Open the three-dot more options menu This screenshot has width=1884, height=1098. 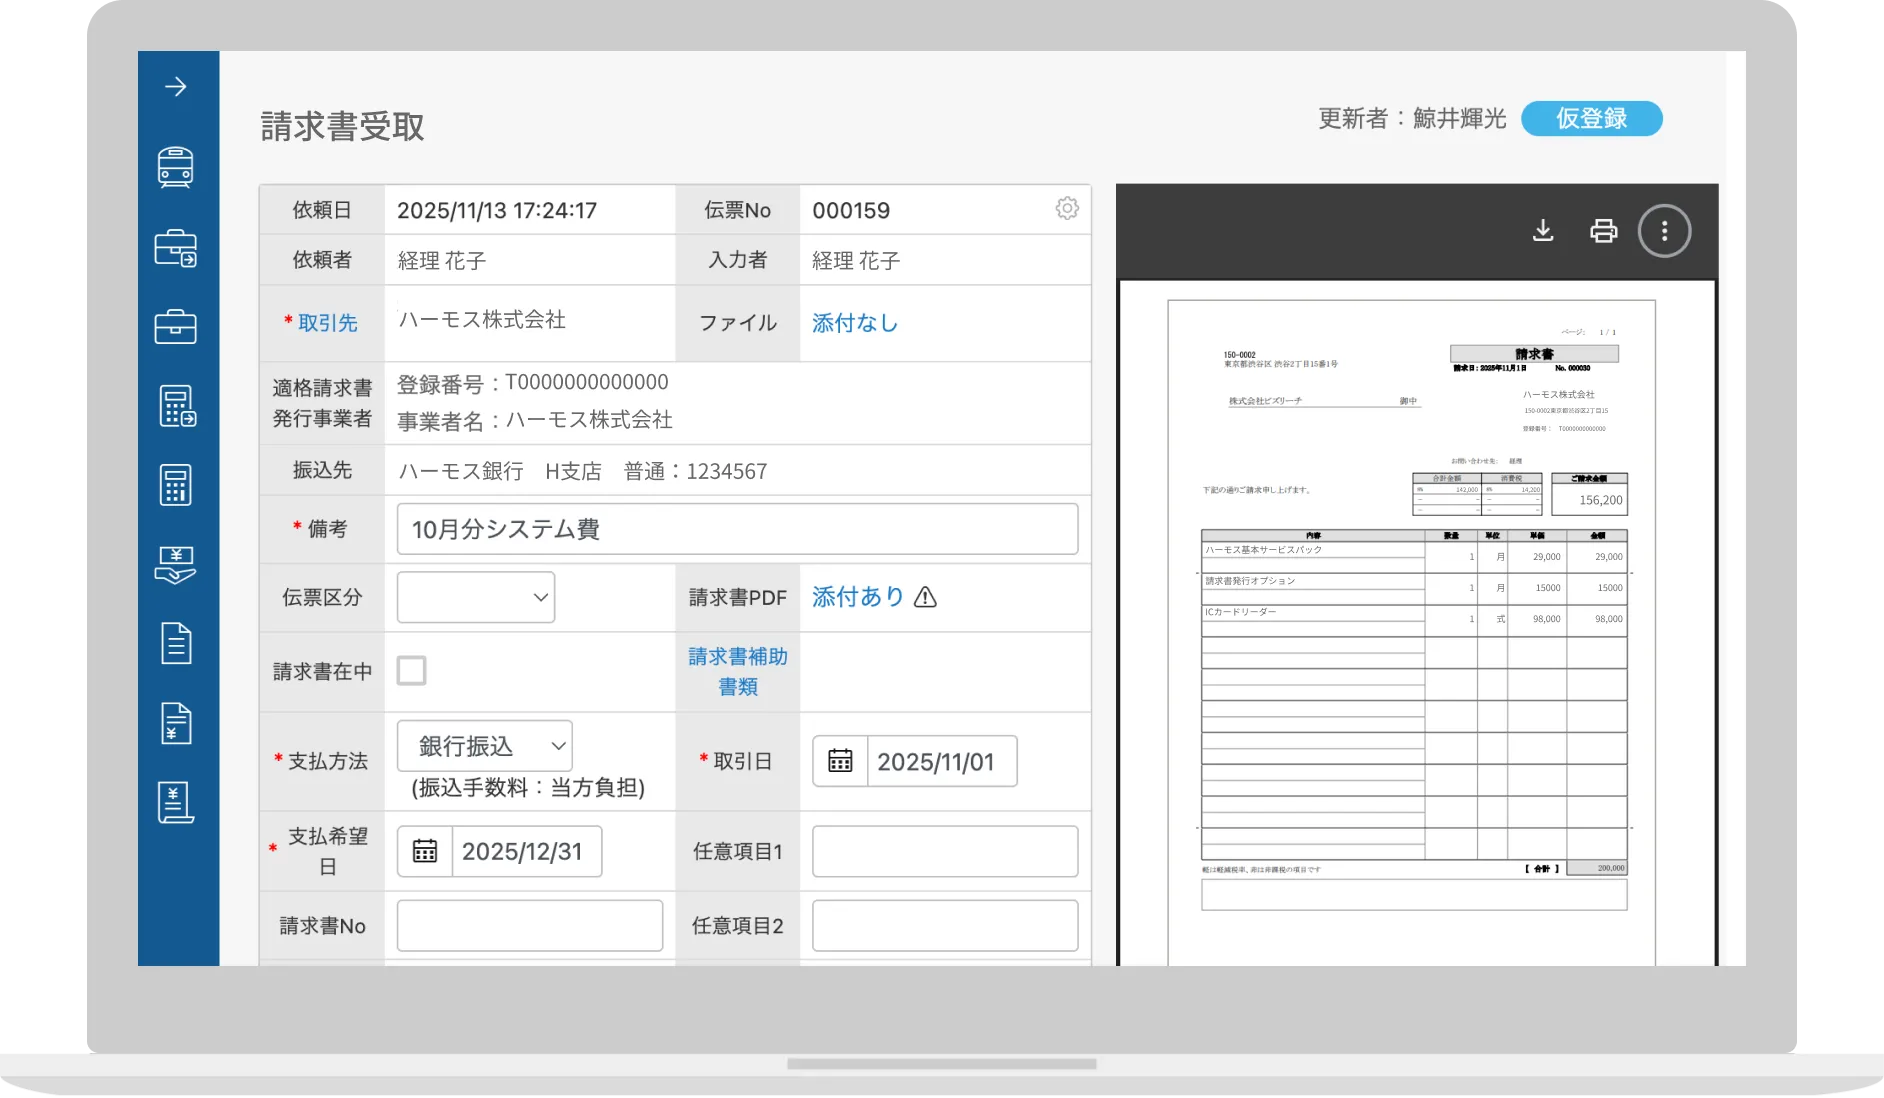point(1664,231)
